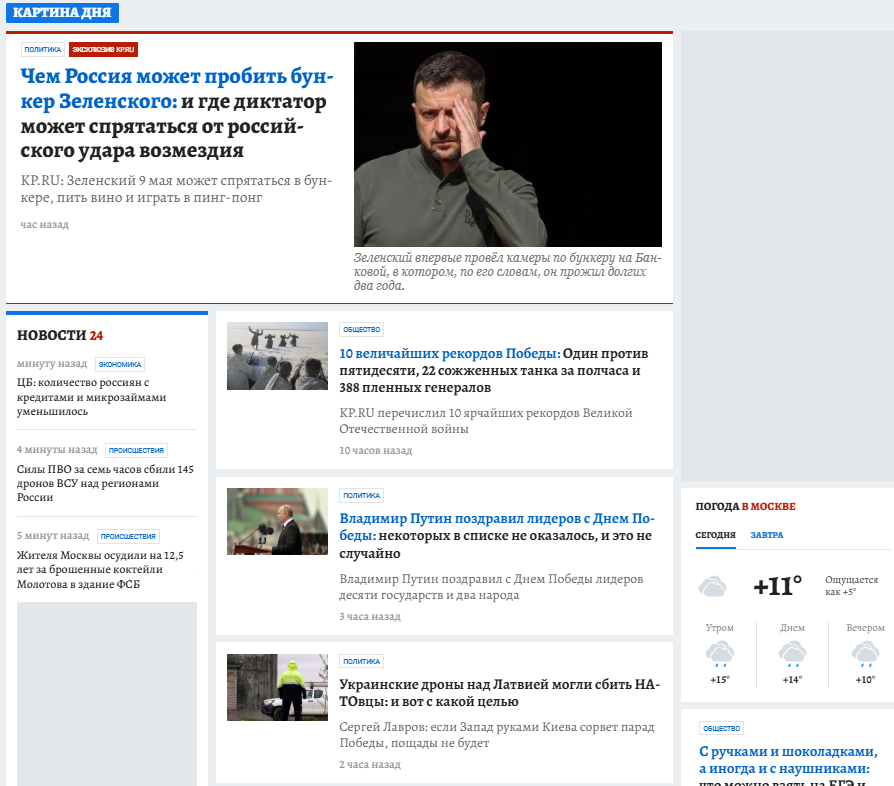Click the Общество tag above Победы records story
The width and height of the screenshot is (894, 786).
(361, 329)
